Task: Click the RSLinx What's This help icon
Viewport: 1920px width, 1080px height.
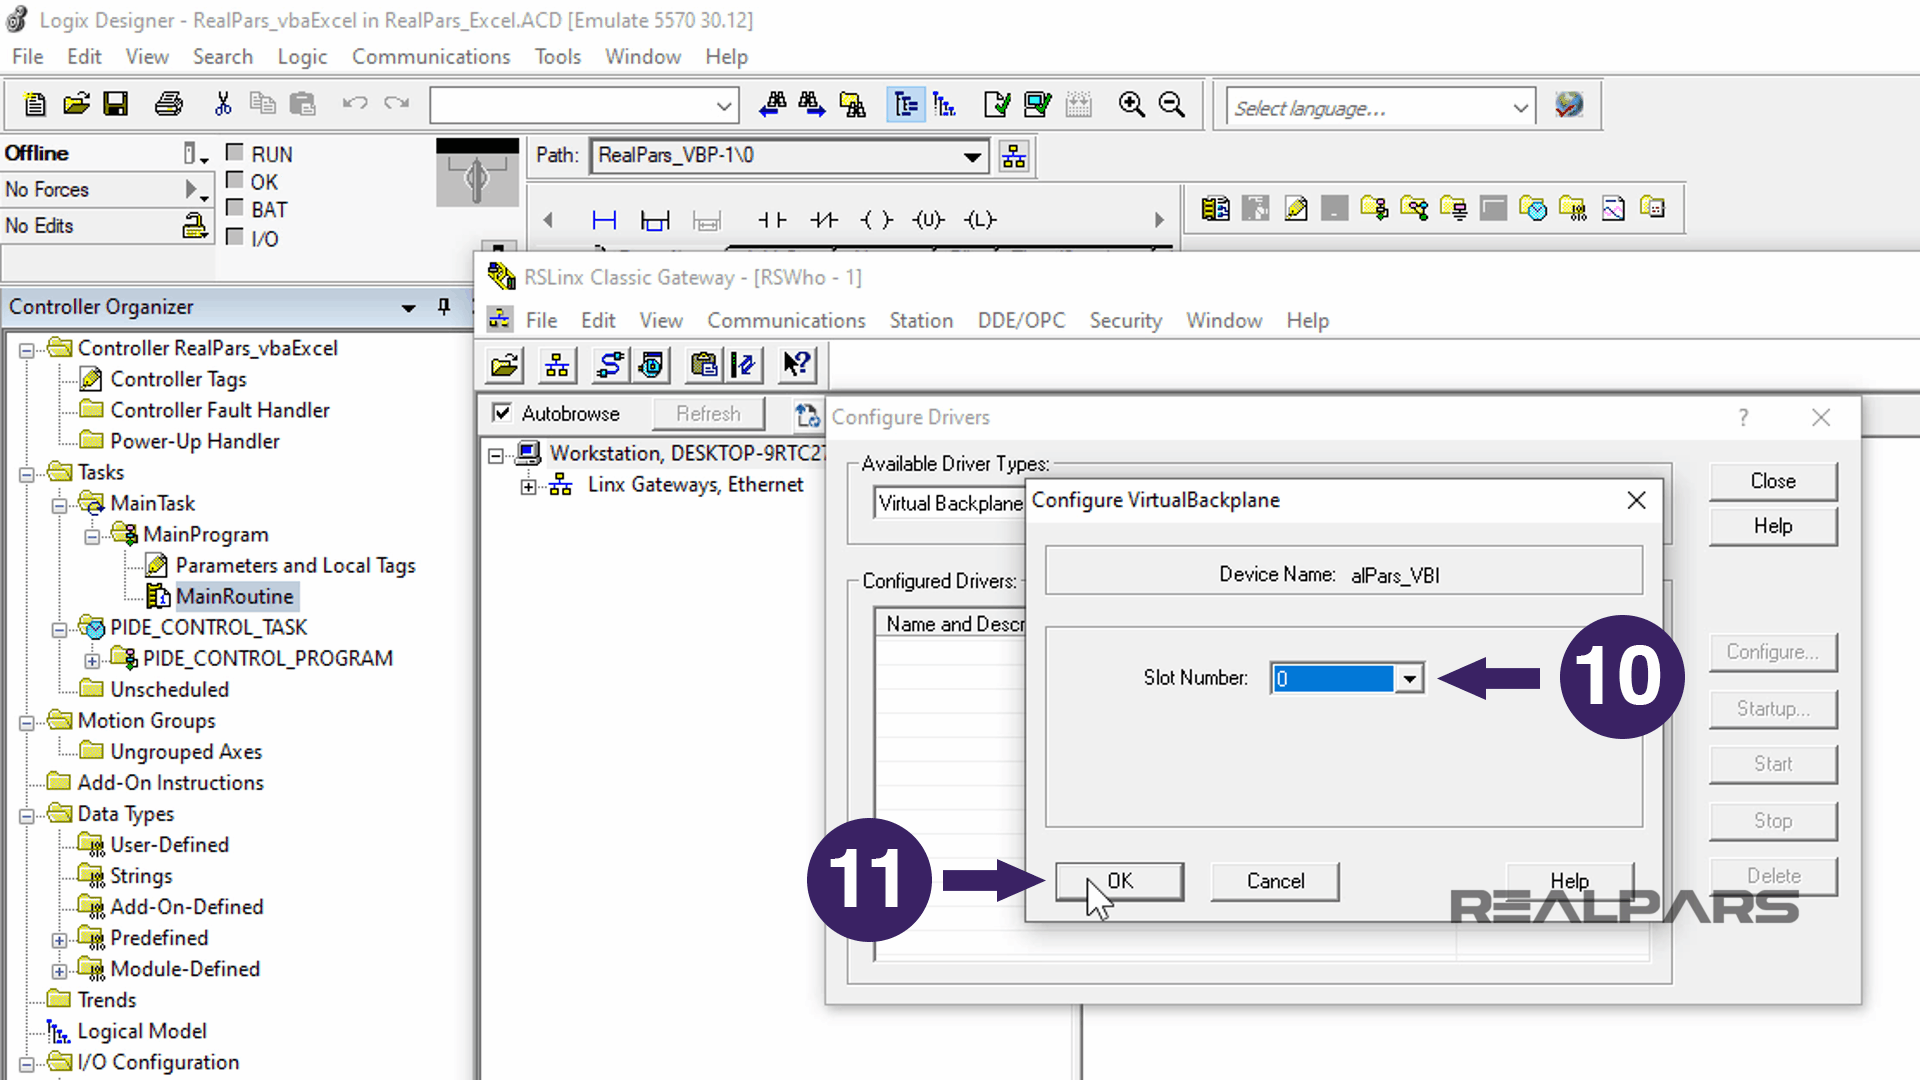Action: click(797, 366)
